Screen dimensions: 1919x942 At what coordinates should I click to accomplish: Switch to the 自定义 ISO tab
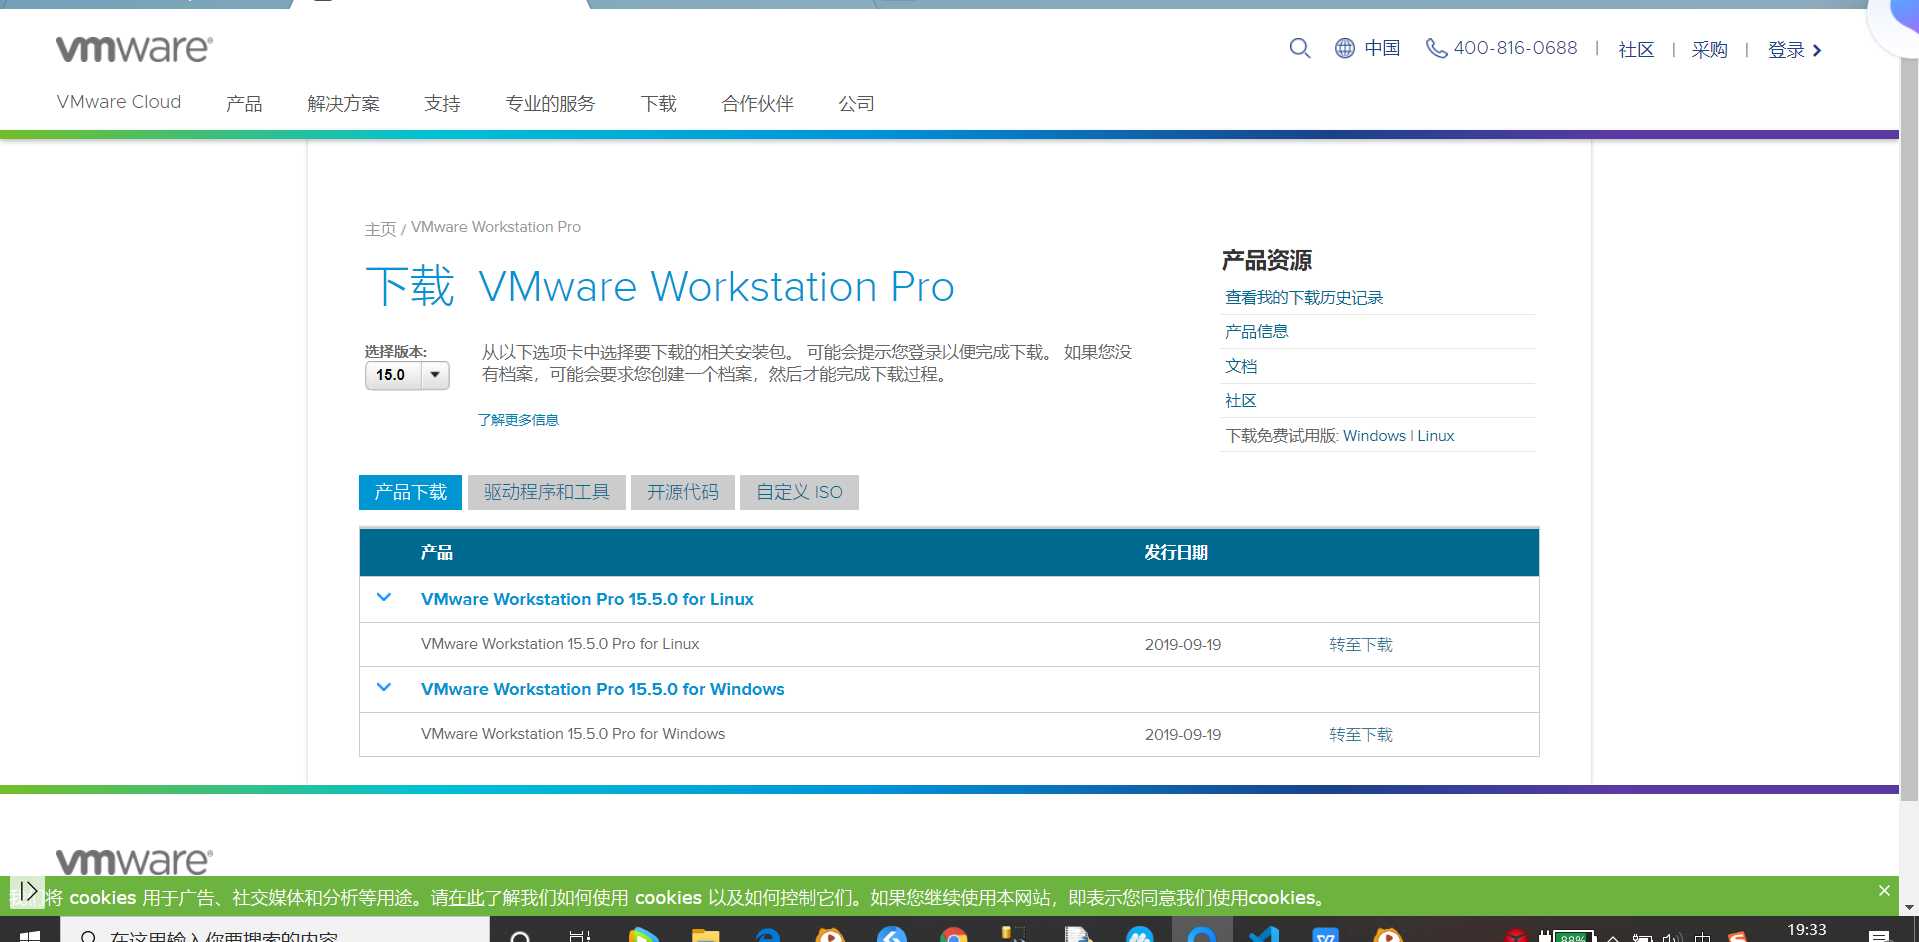click(x=799, y=492)
